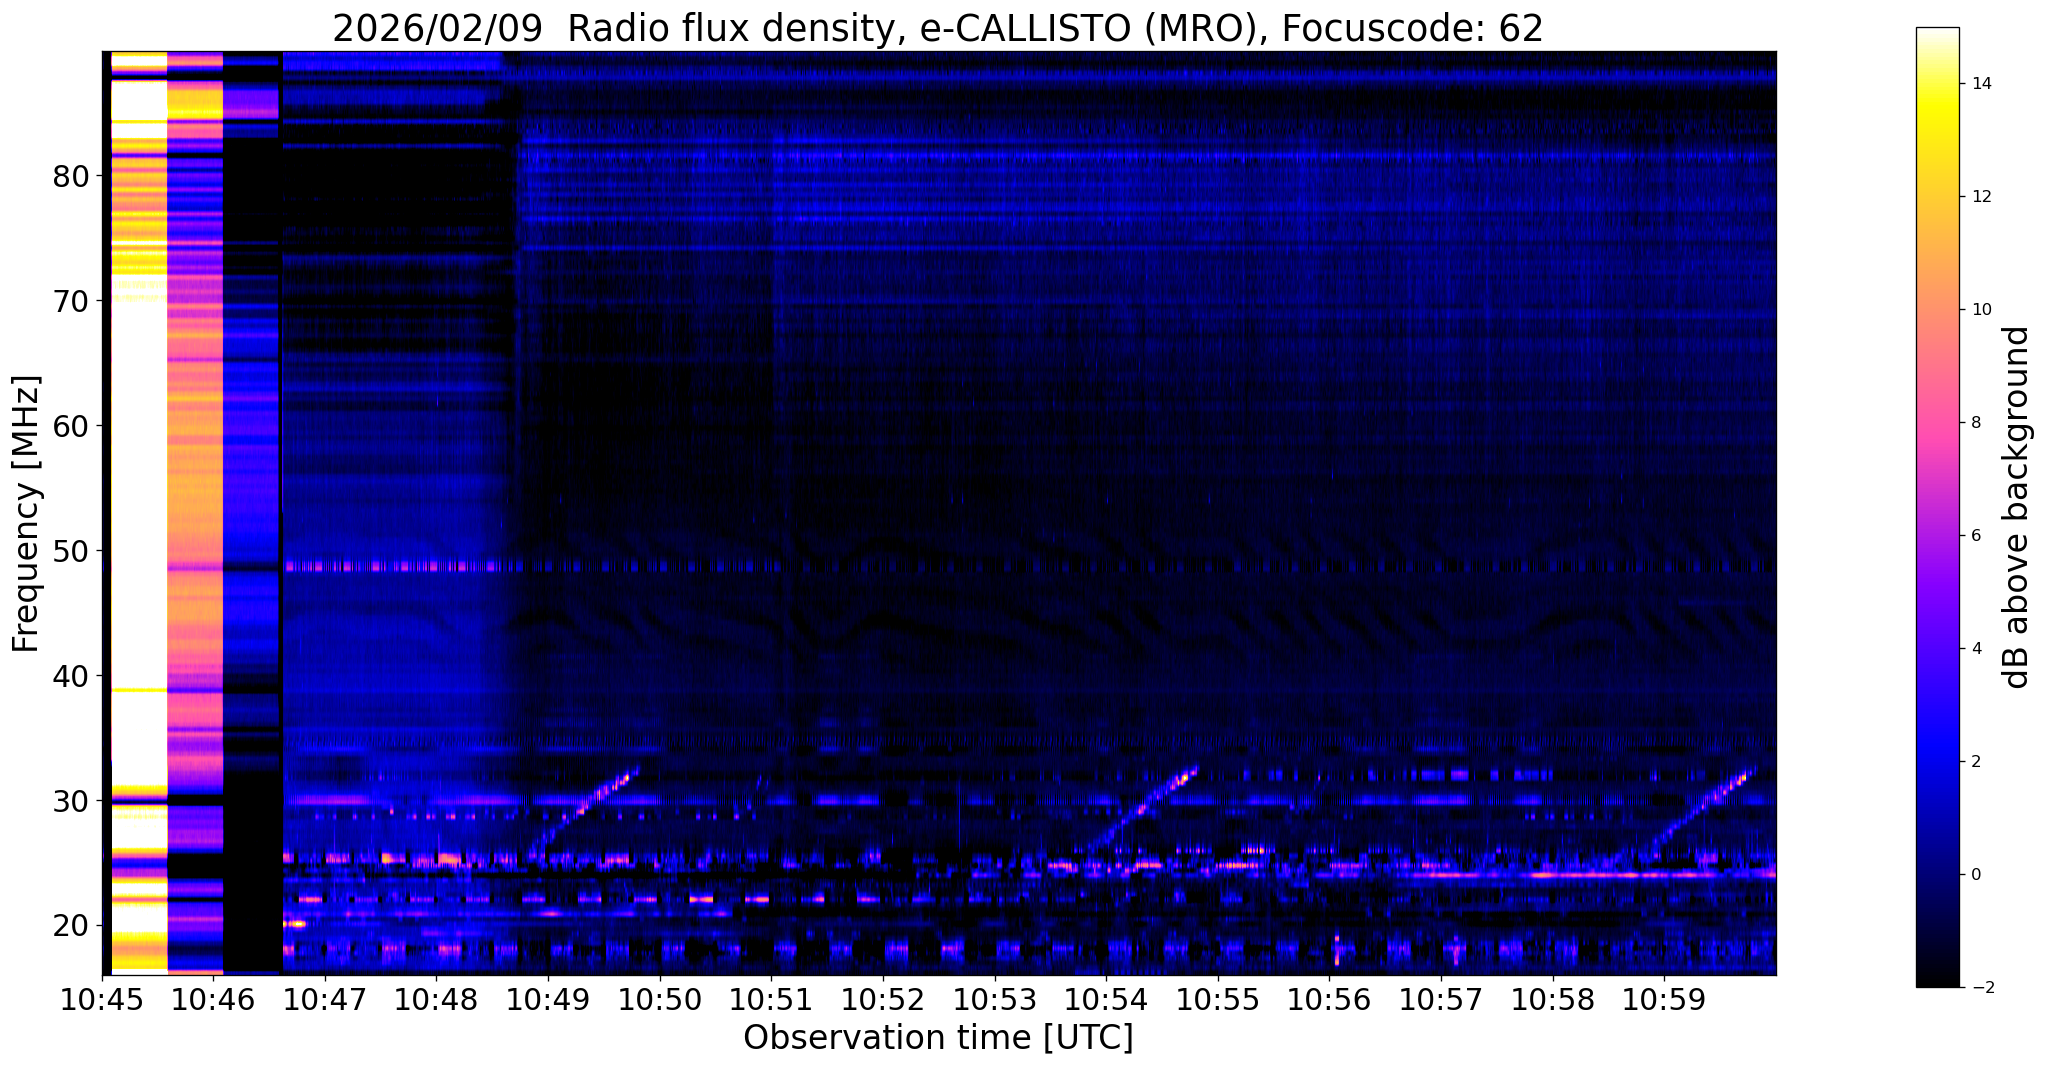The image size is (2047, 1067).
Task: Click the 'Observation time [UTC]' axis label
Action: (x=938, y=1038)
